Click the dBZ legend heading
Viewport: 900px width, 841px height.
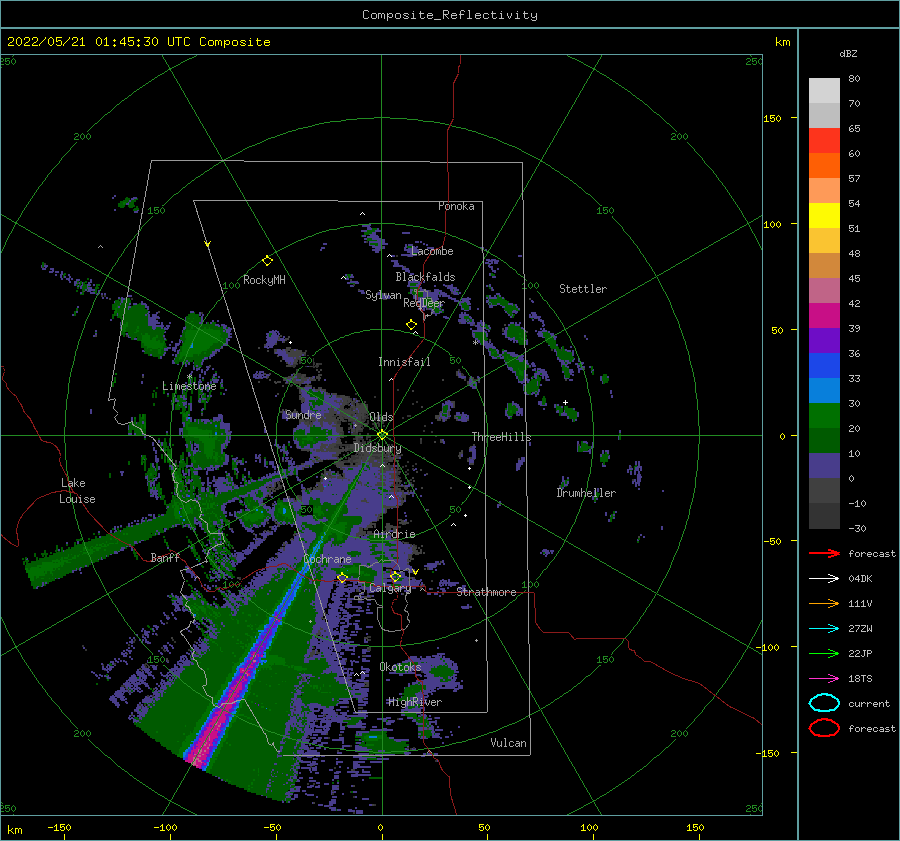click(848, 53)
